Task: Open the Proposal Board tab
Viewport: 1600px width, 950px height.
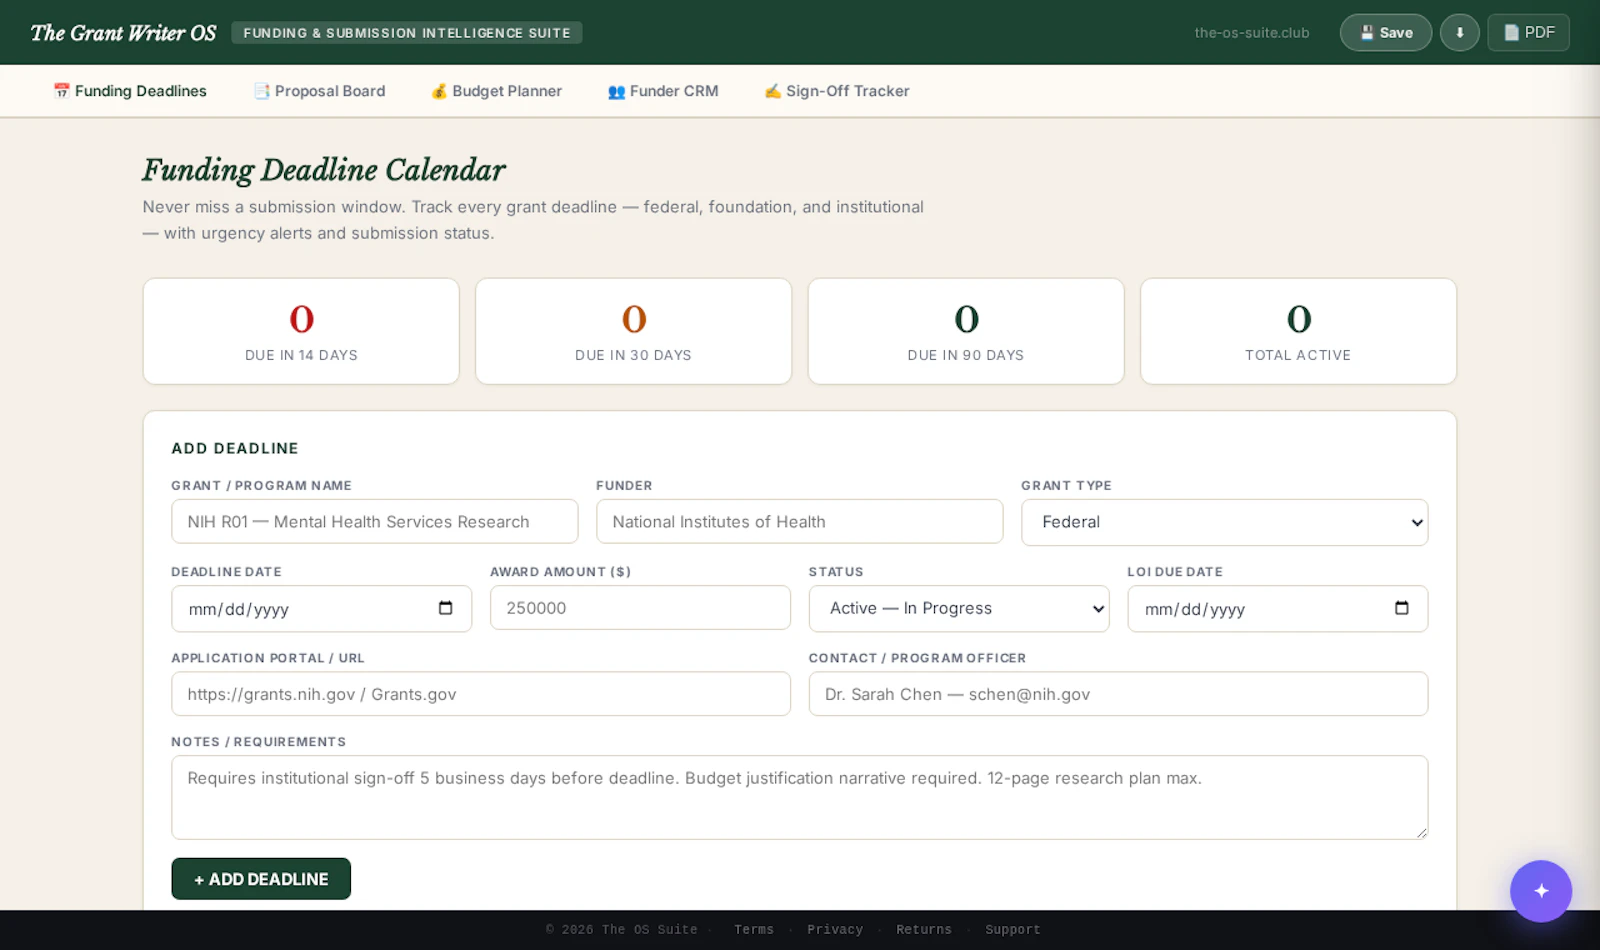Action: click(319, 91)
